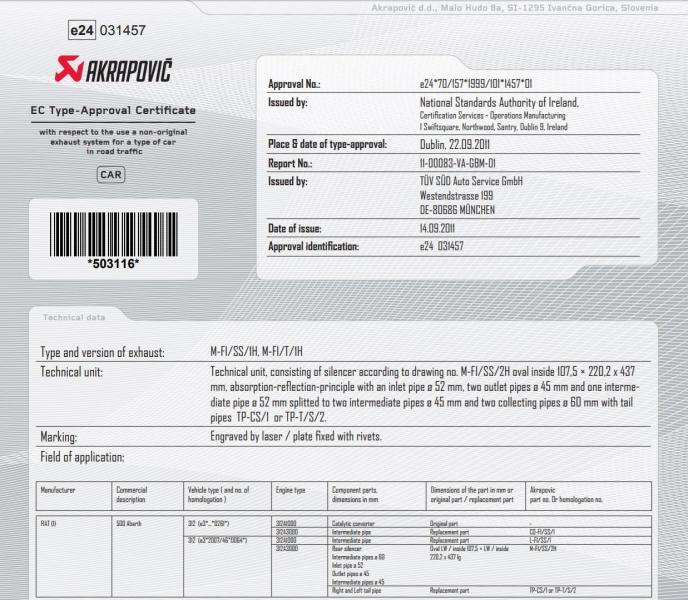Click the Akrapovič logo
This screenshot has width=688, height=600.
(112, 72)
